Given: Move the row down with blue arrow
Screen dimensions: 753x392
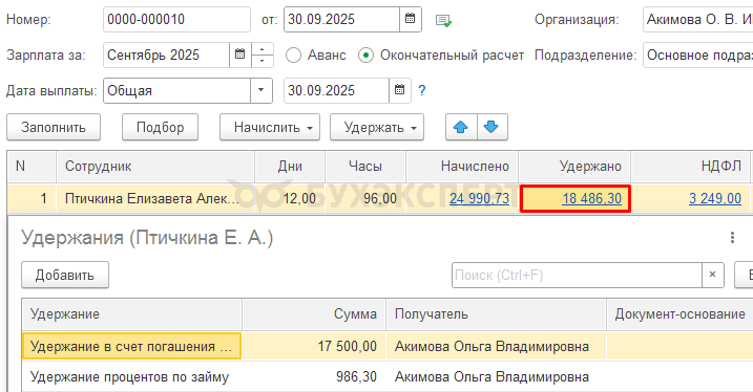Looking at the screenshot, I should pyautogui.click(x=491, y=127).
